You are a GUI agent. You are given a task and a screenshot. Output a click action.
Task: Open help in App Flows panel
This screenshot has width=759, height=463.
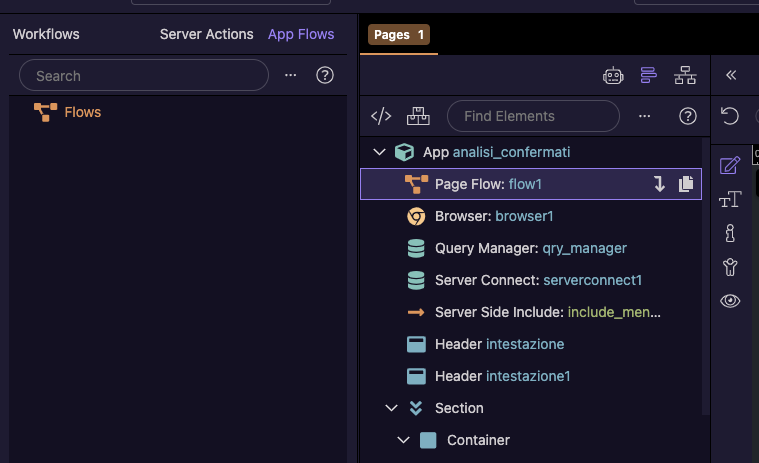pos(325,75)
